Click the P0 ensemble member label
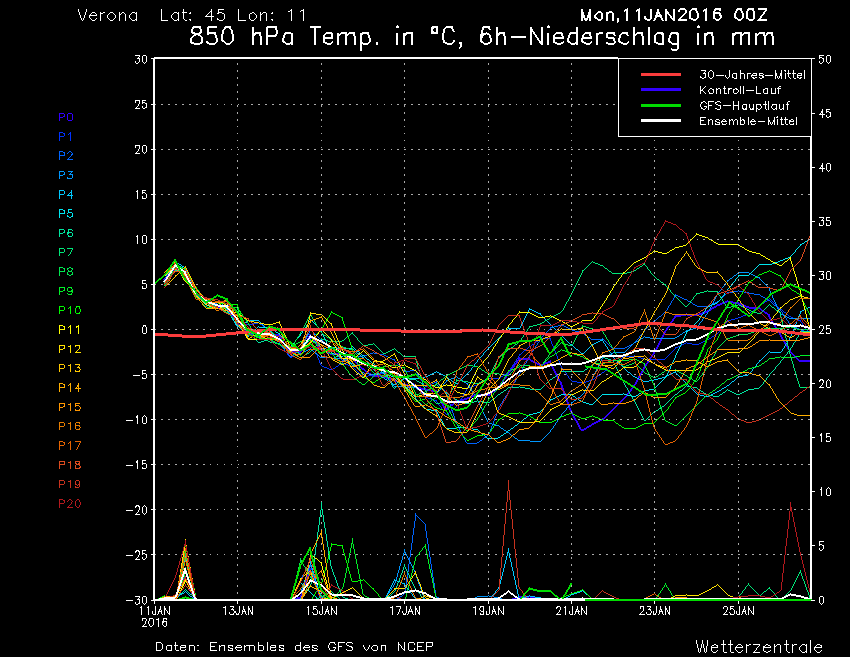 pyautogui.click(x=66, y=117)
